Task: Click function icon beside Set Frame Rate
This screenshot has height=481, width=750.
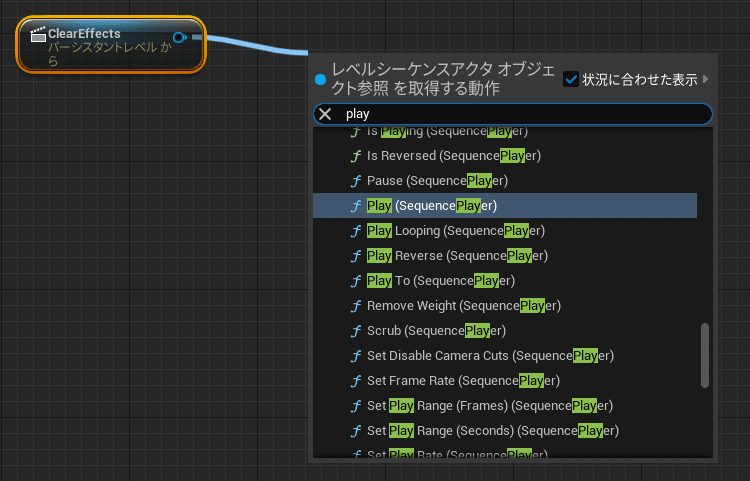Action: point(355,381)
